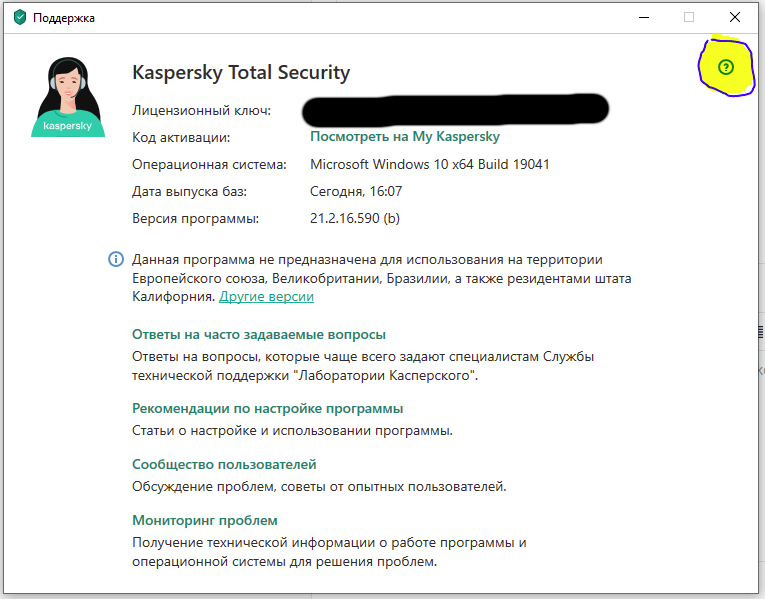The height and width of the screenshot is (599, 765).
Task: Launch "Мониторинг проблем" tool
Action: [x=204, y=521]
